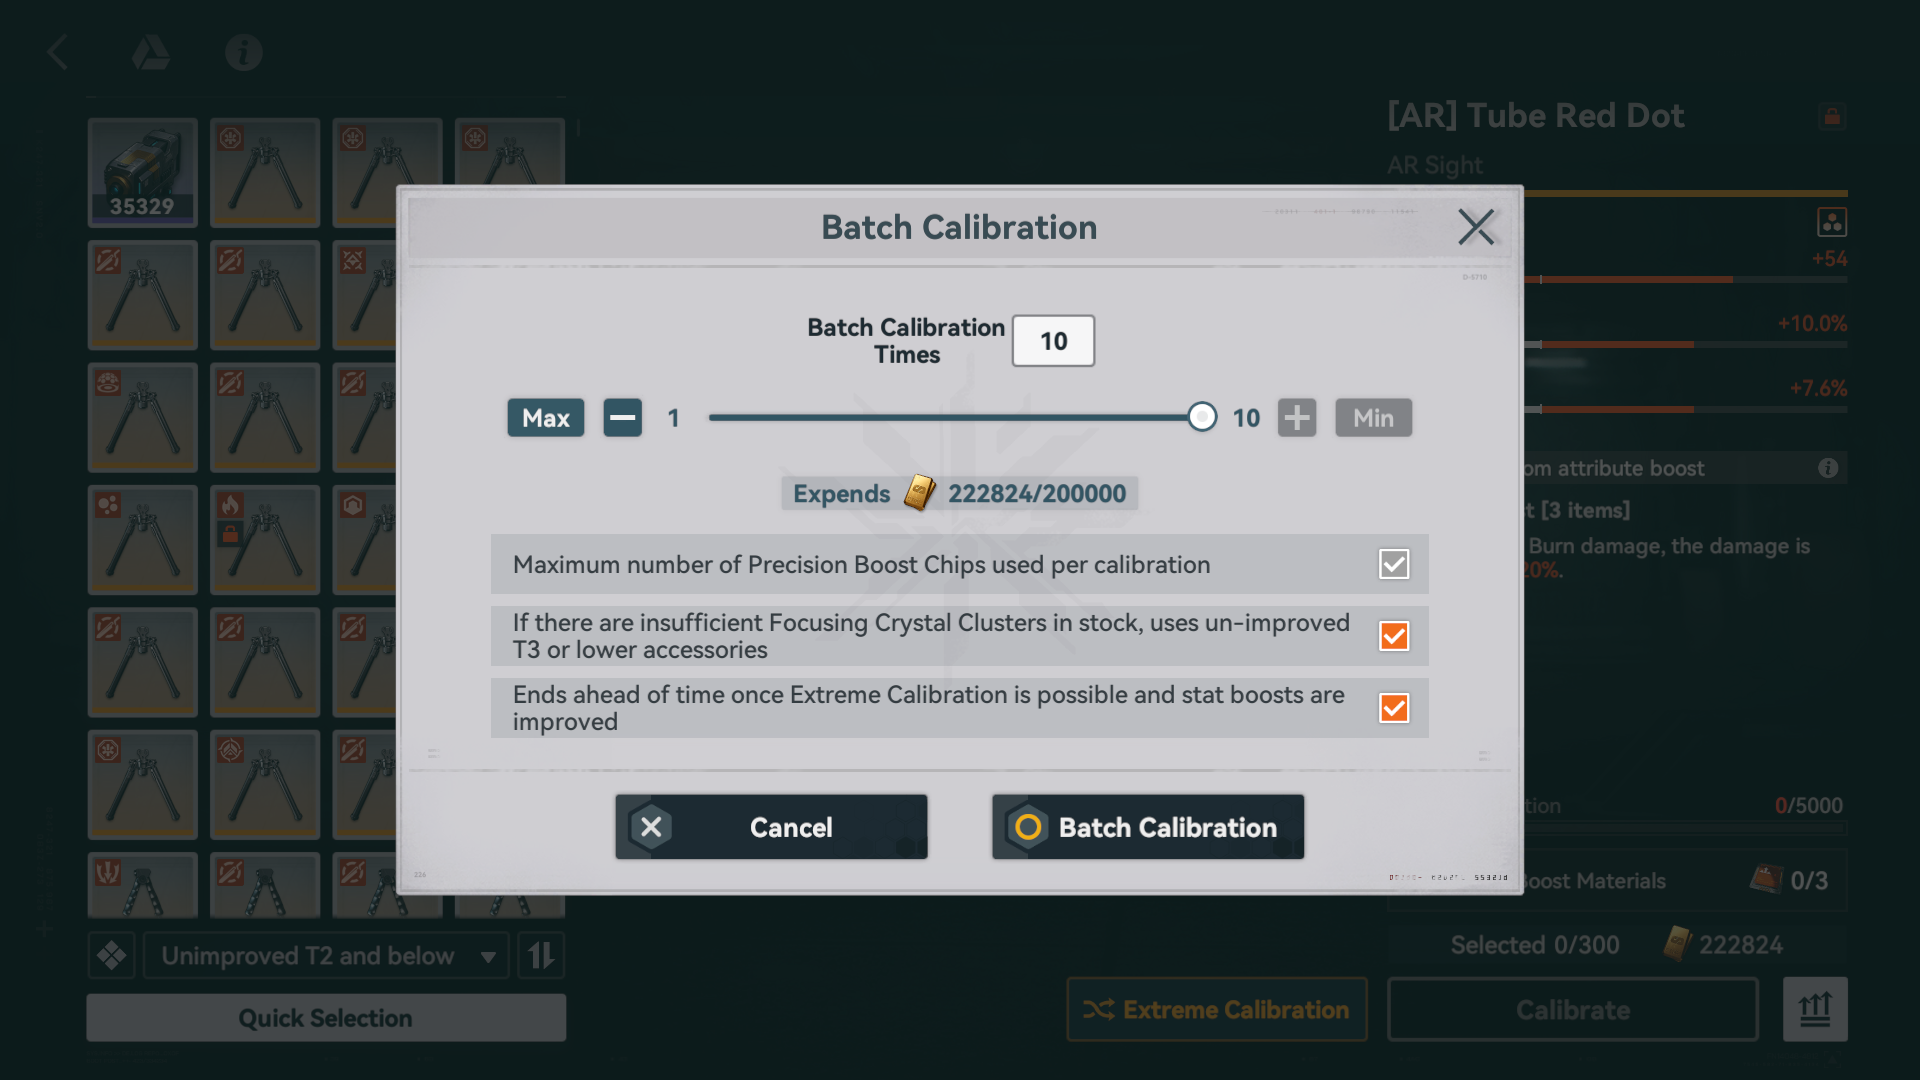1920x1080 pixels.
Task: Toggle insufficient Focusing Crystal Clusters checkbox
Action: coord(1394,636)
